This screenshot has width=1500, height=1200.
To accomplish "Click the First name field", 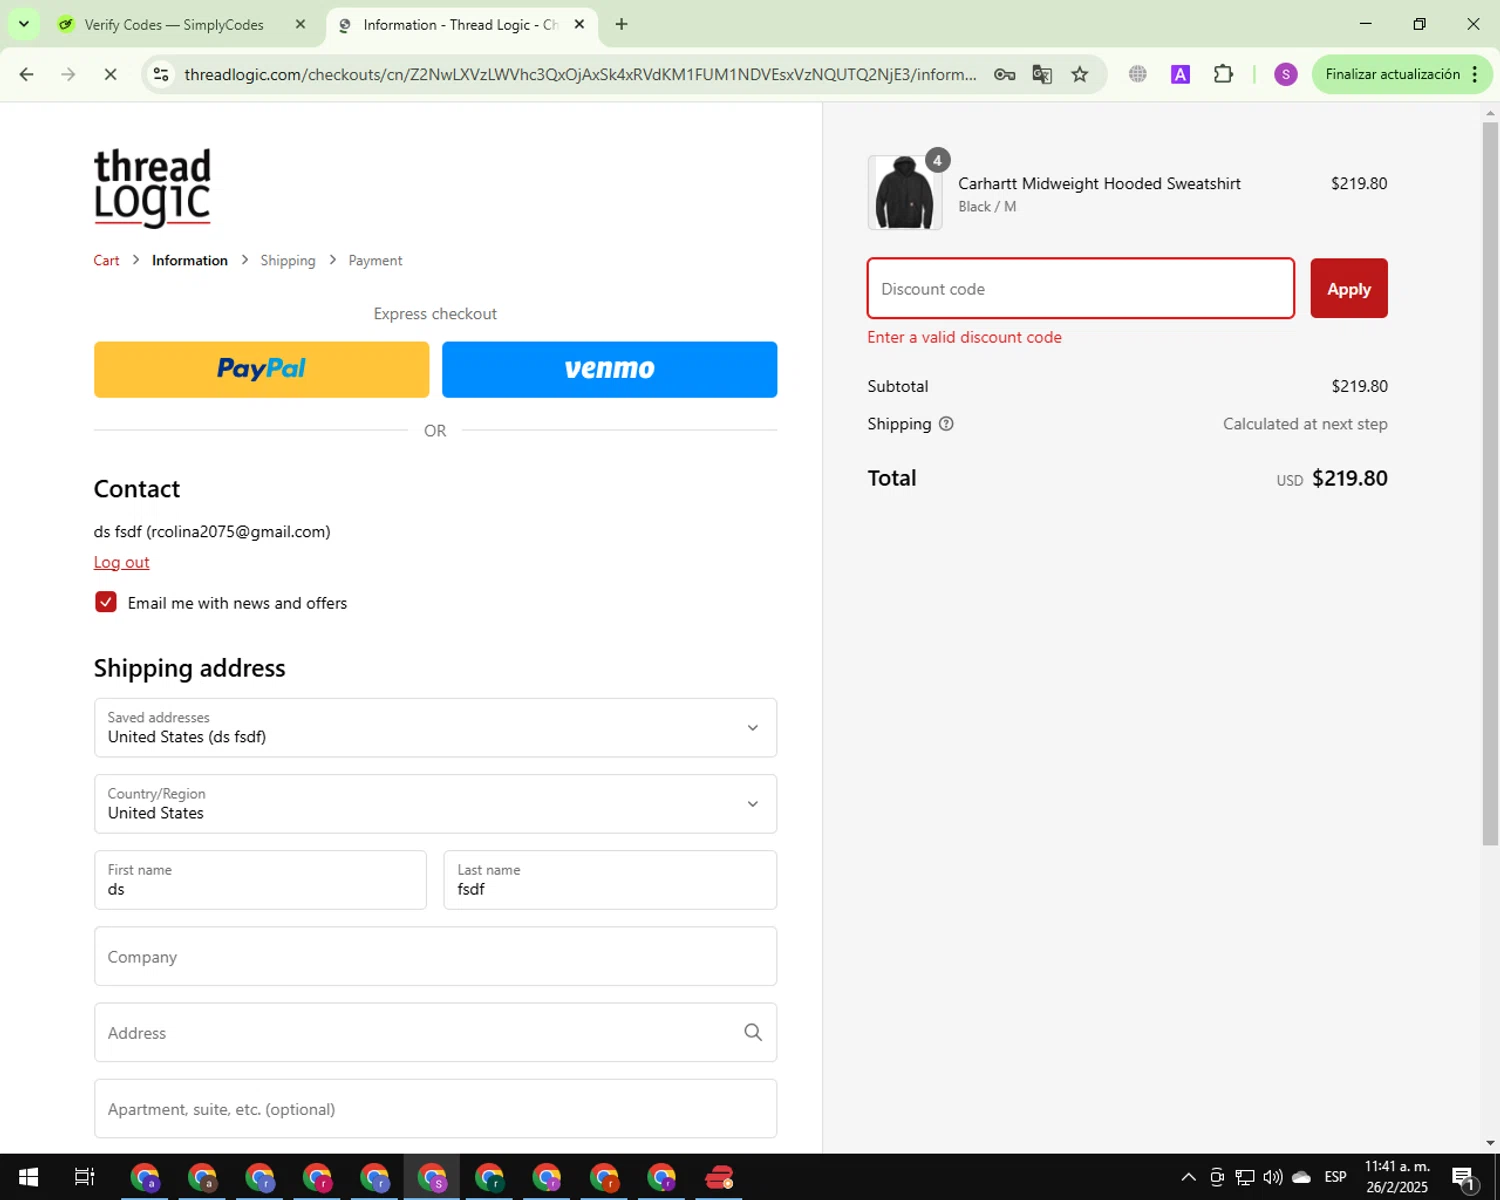I will (x=260, y=879).
